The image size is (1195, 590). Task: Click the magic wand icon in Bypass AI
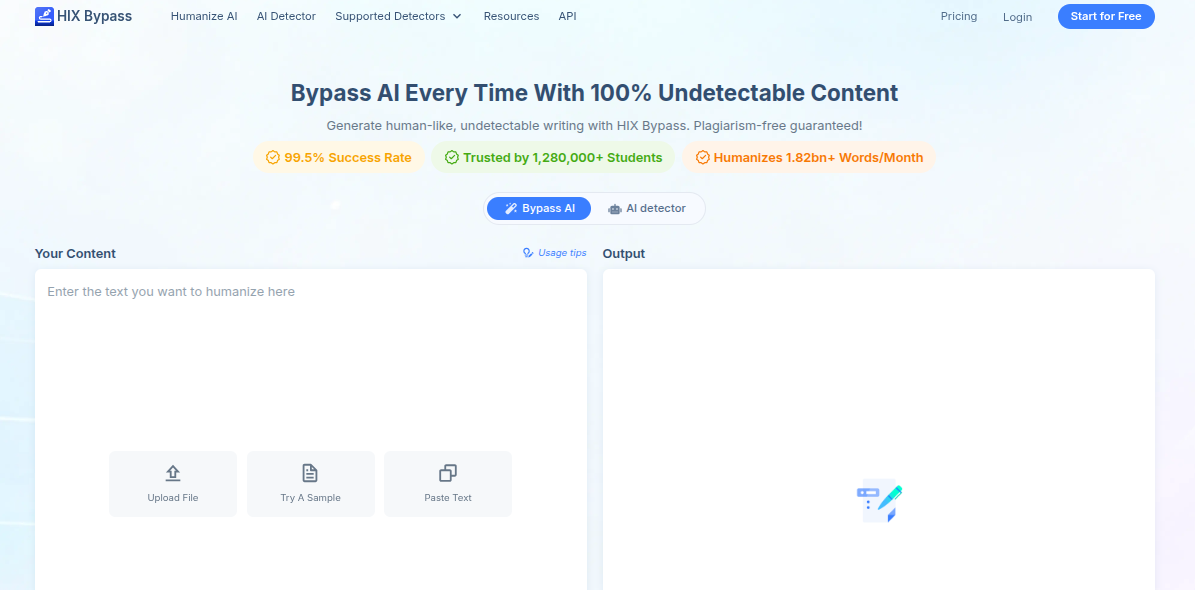pyautogui.click(x=511, y=209)
